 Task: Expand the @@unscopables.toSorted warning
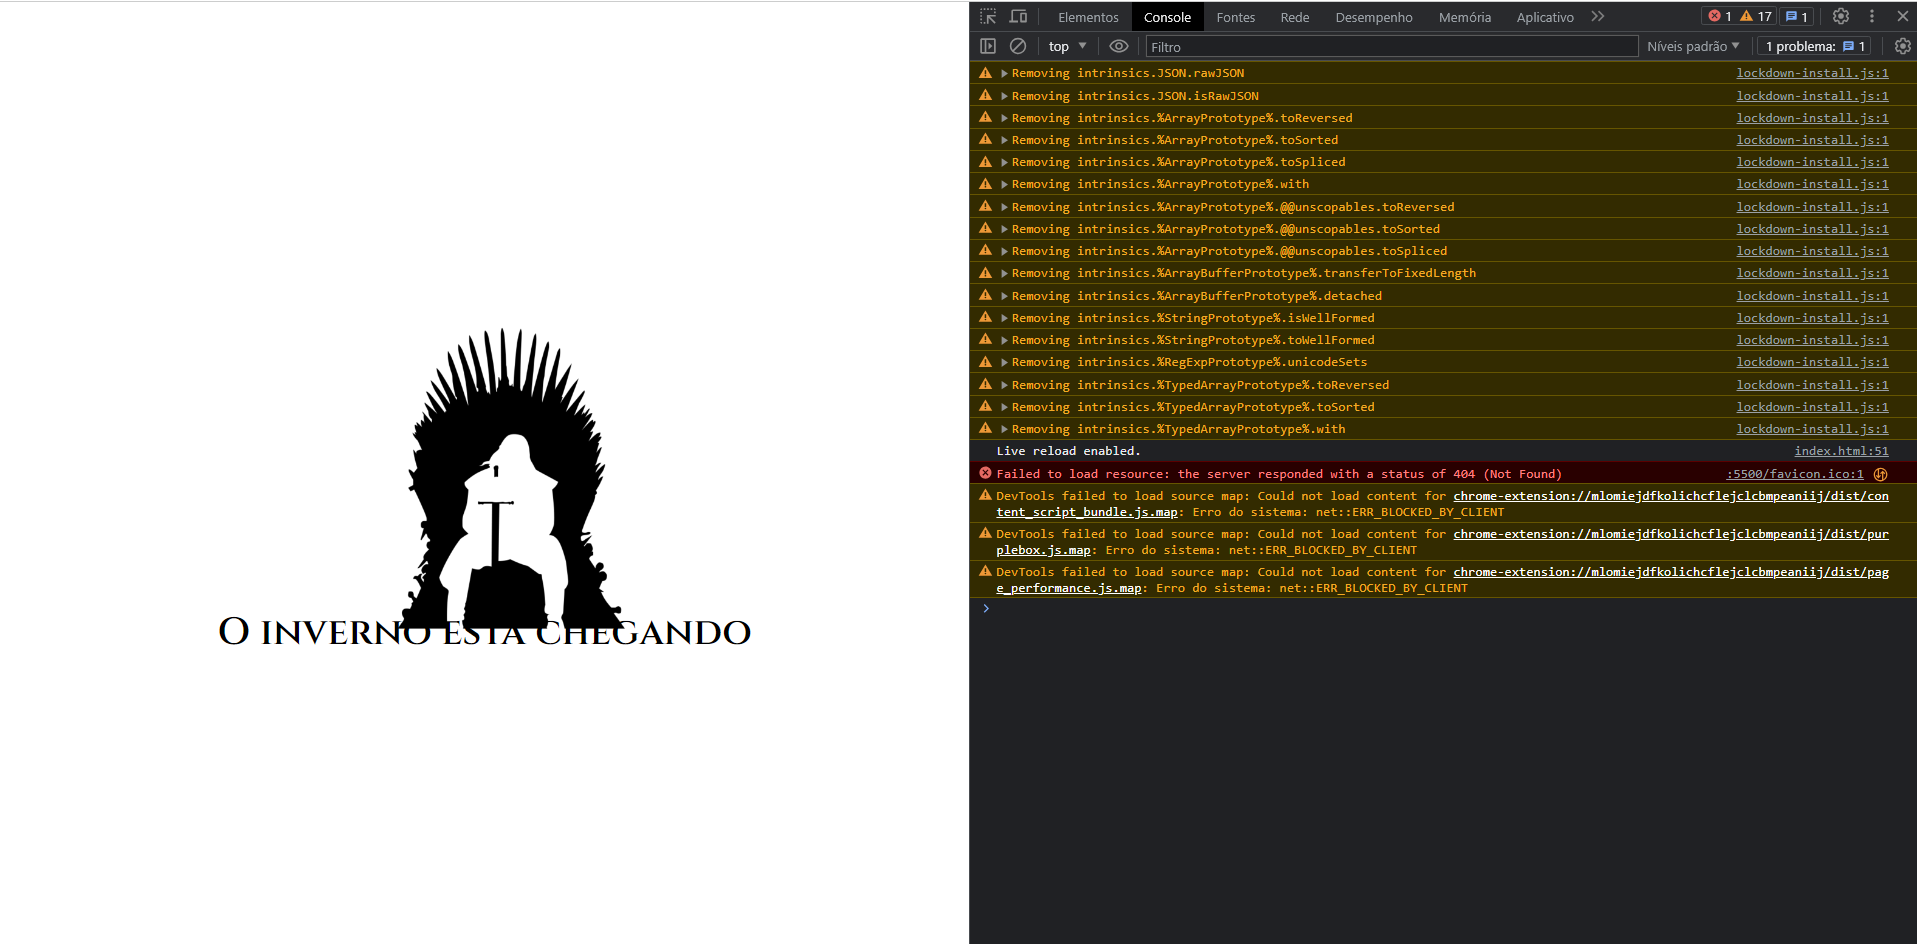(x=1004, y=229)
